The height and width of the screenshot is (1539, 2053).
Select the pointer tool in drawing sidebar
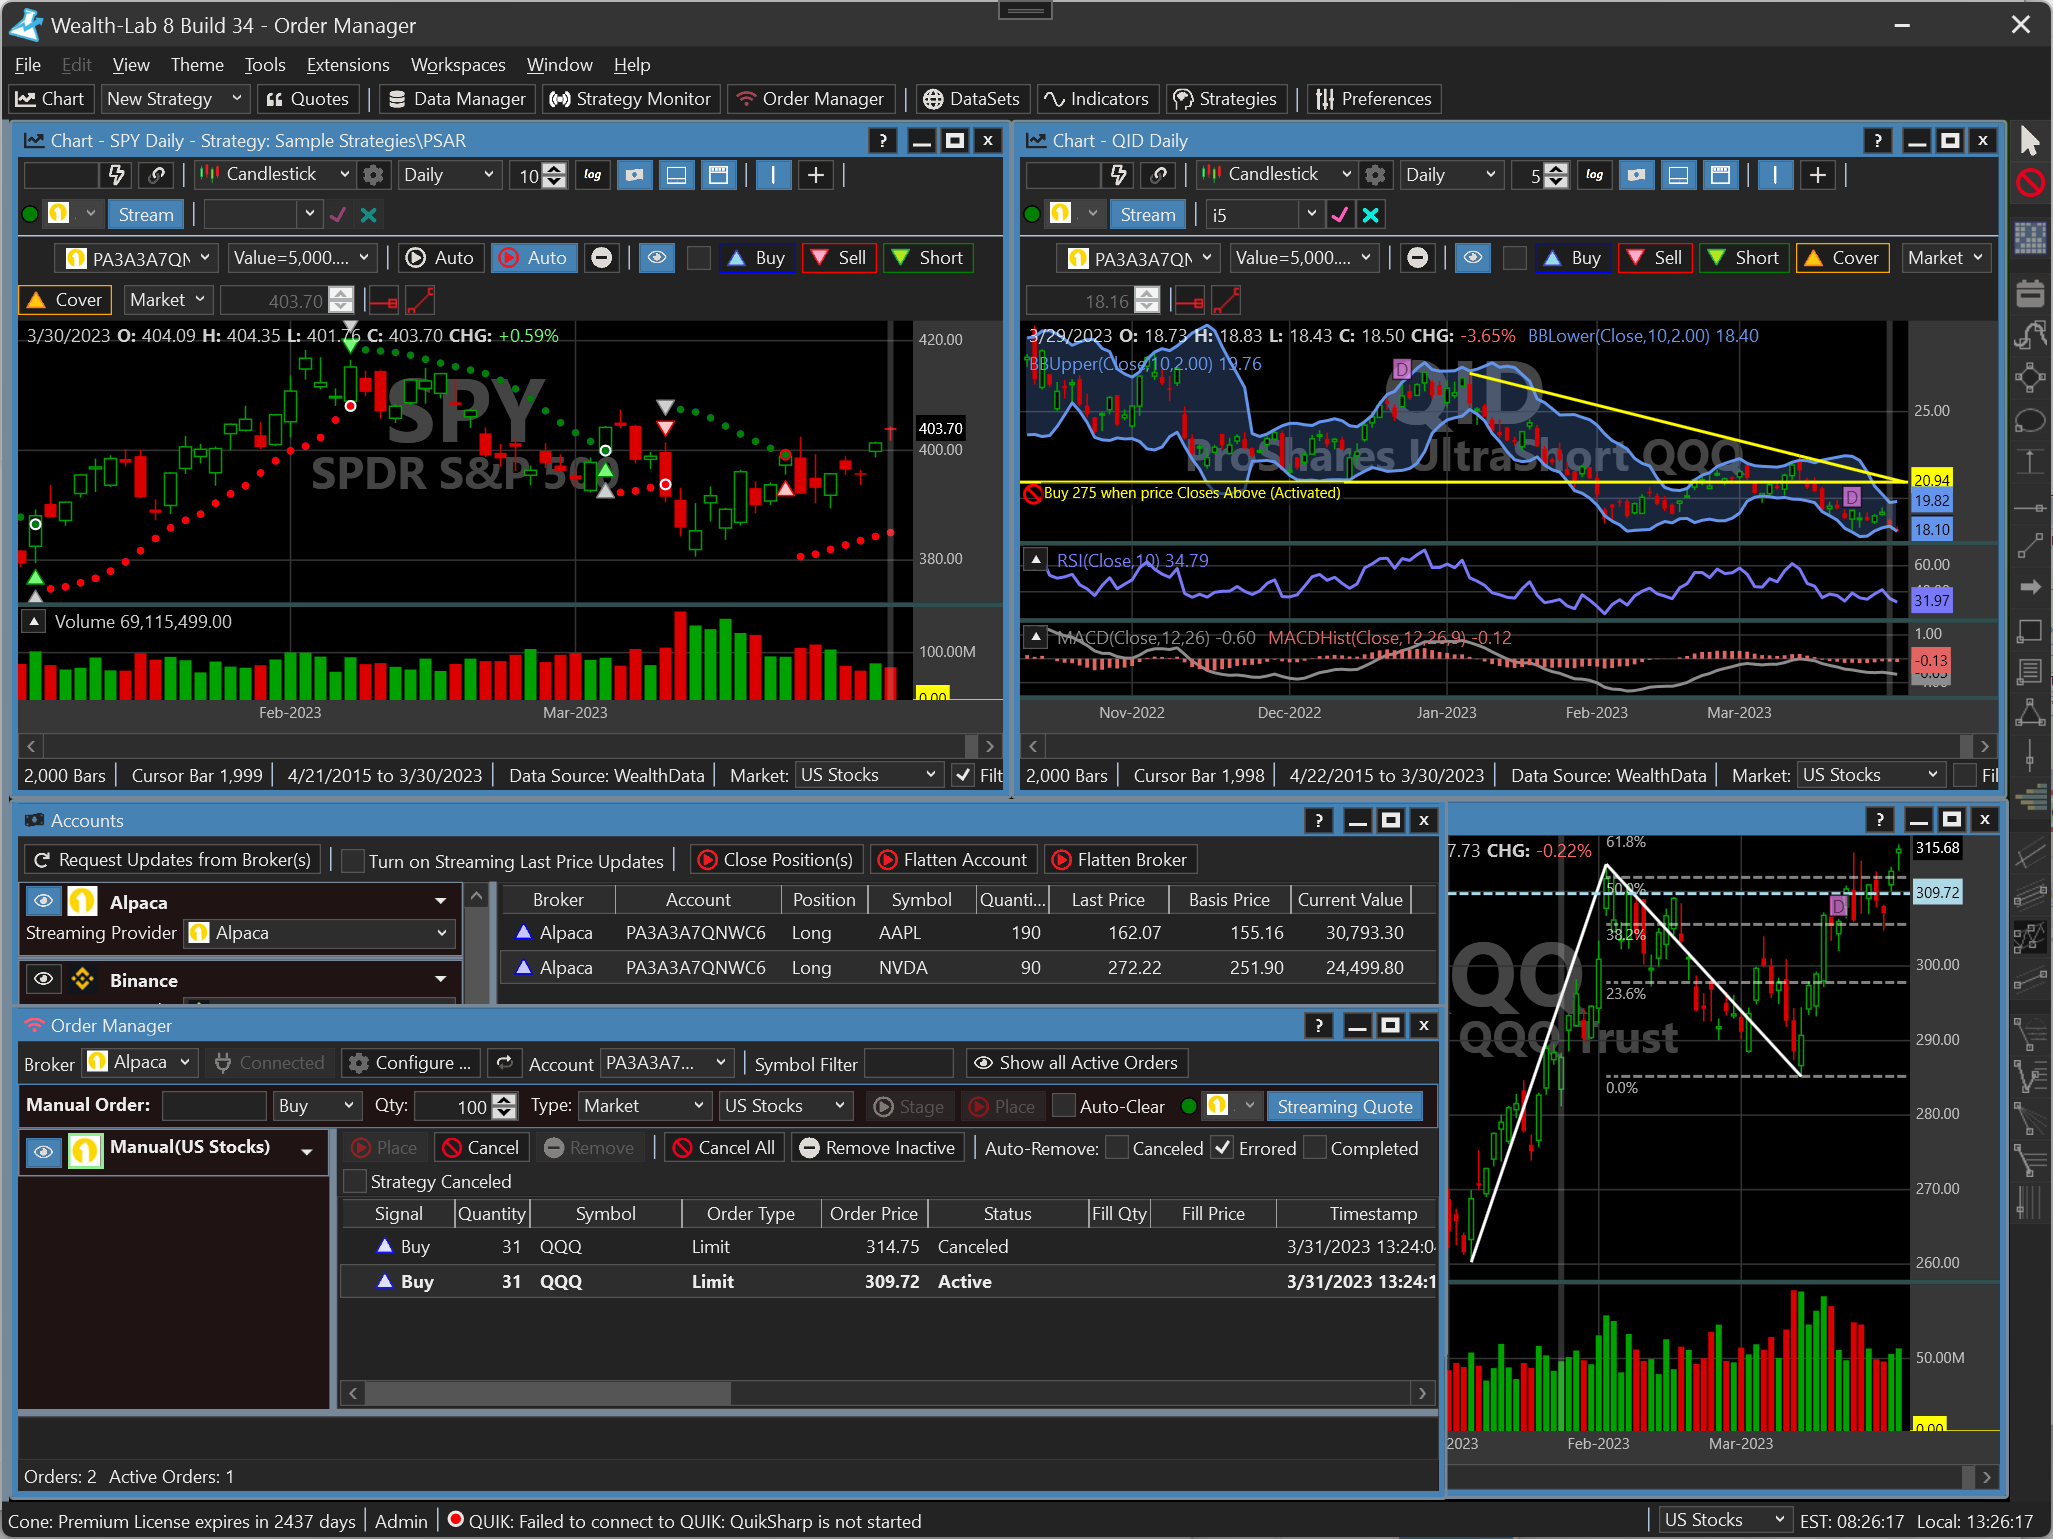2029,141
